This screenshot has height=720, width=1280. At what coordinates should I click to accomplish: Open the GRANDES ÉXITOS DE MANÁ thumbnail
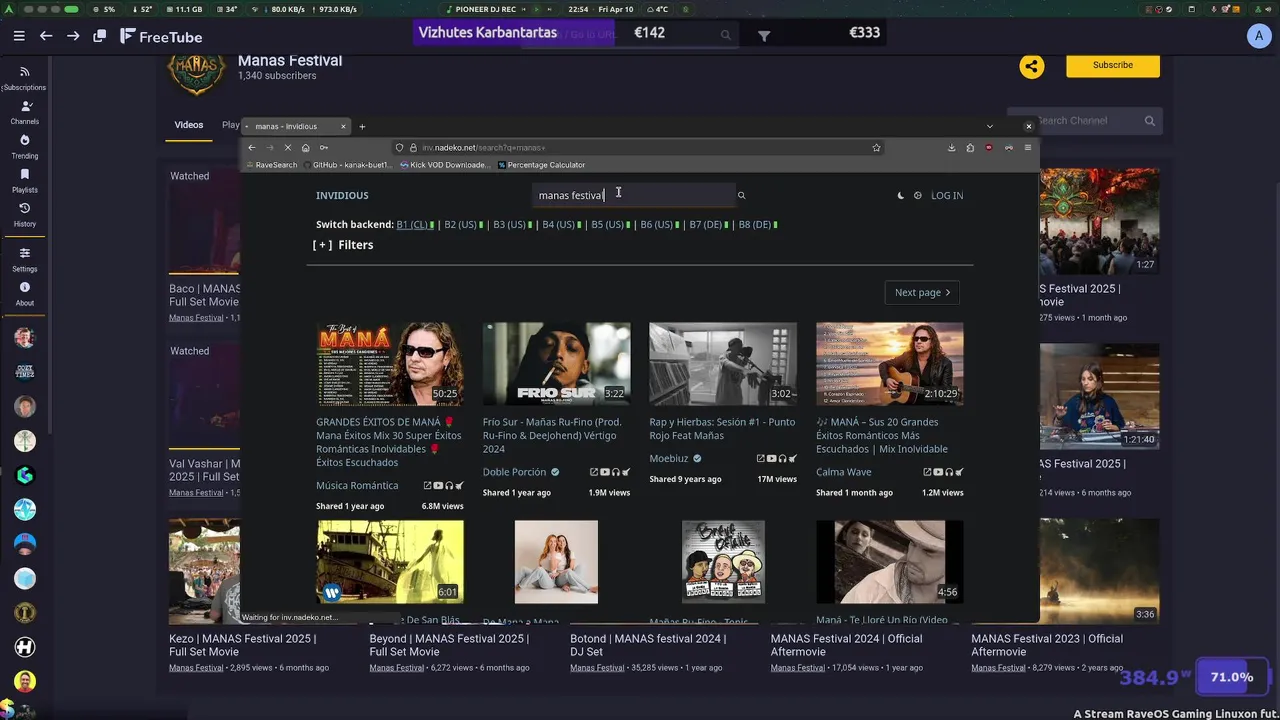[390, 363]
